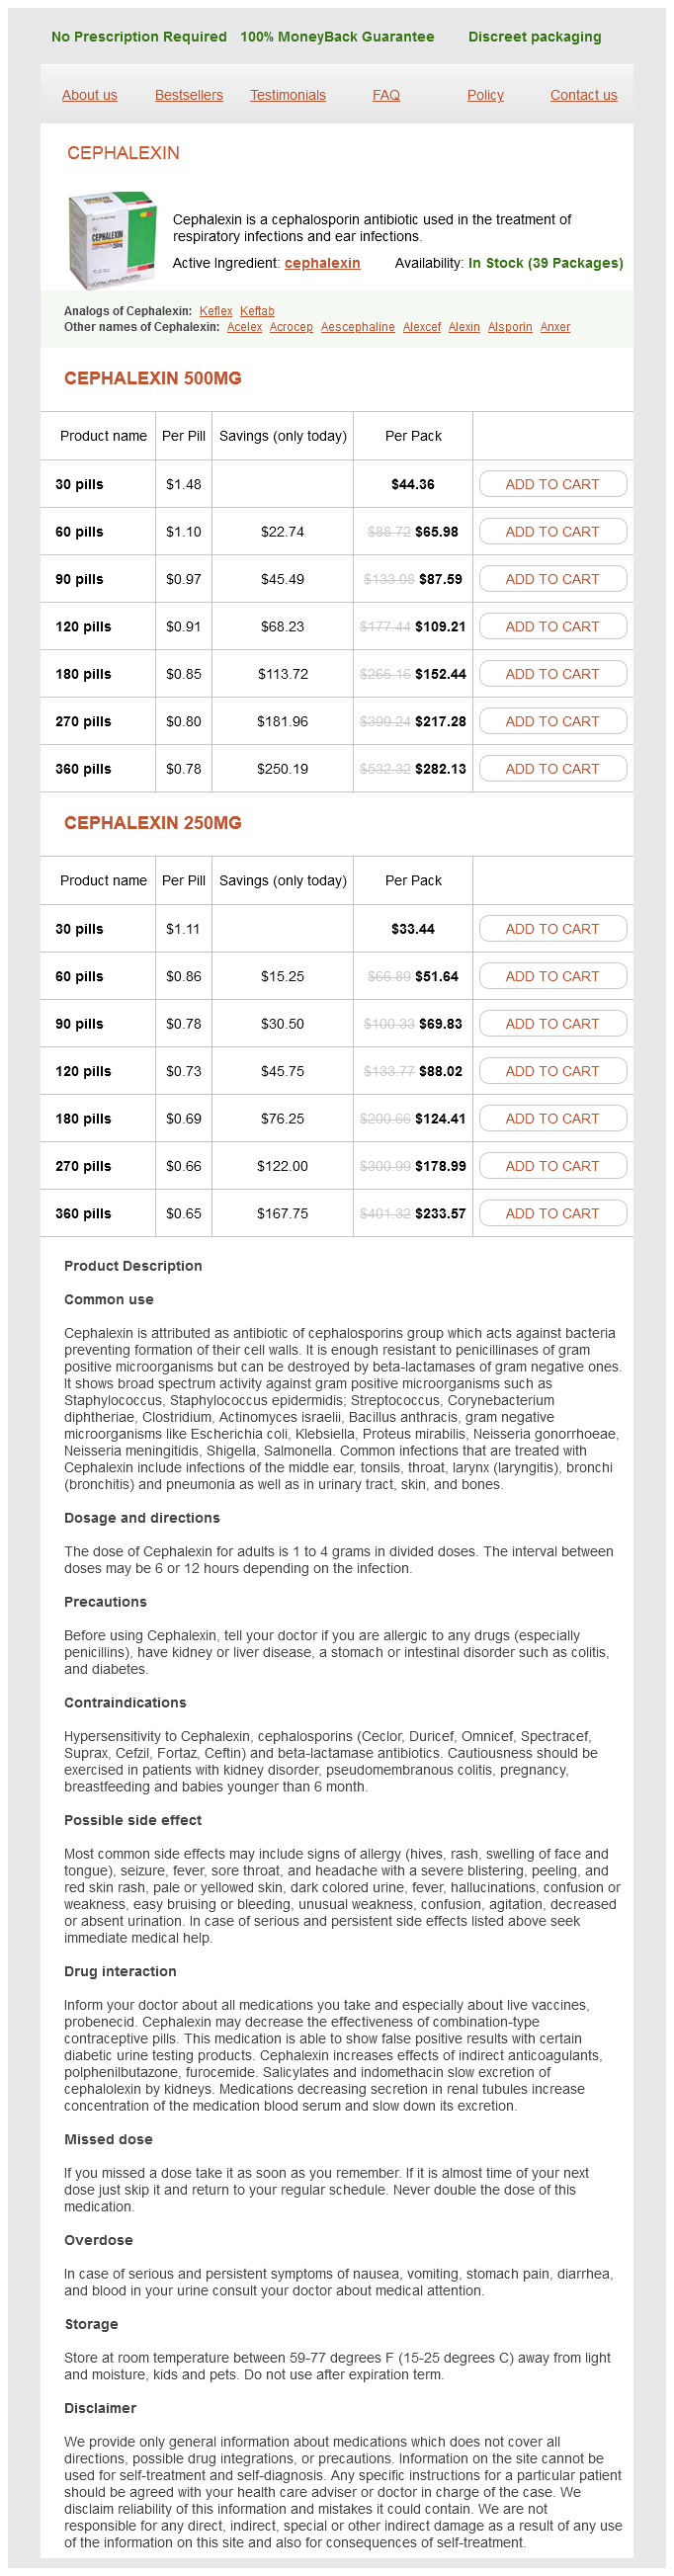Open the Alsporin name link
The image size is (674, 2576).
click(509, 327)
